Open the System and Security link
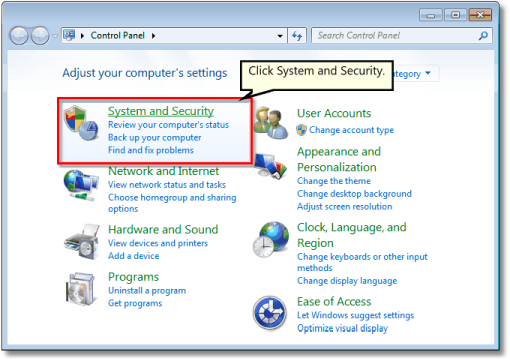 point(161,111)
